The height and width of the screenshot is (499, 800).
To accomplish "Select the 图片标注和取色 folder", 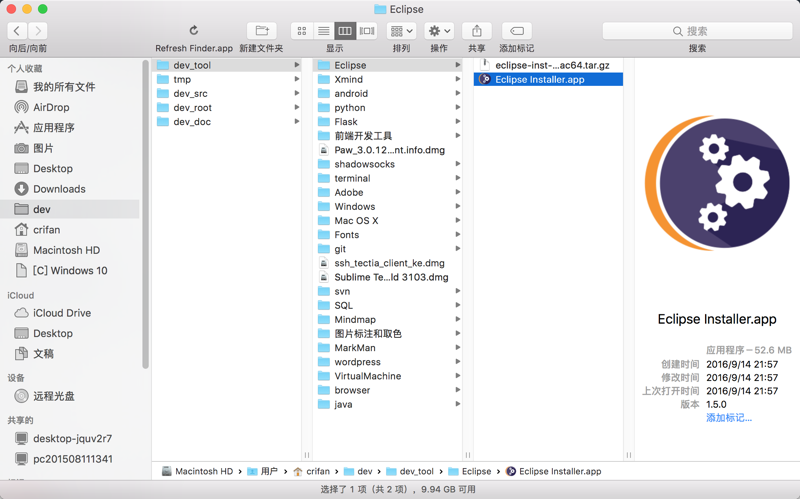I will [388, 334].
